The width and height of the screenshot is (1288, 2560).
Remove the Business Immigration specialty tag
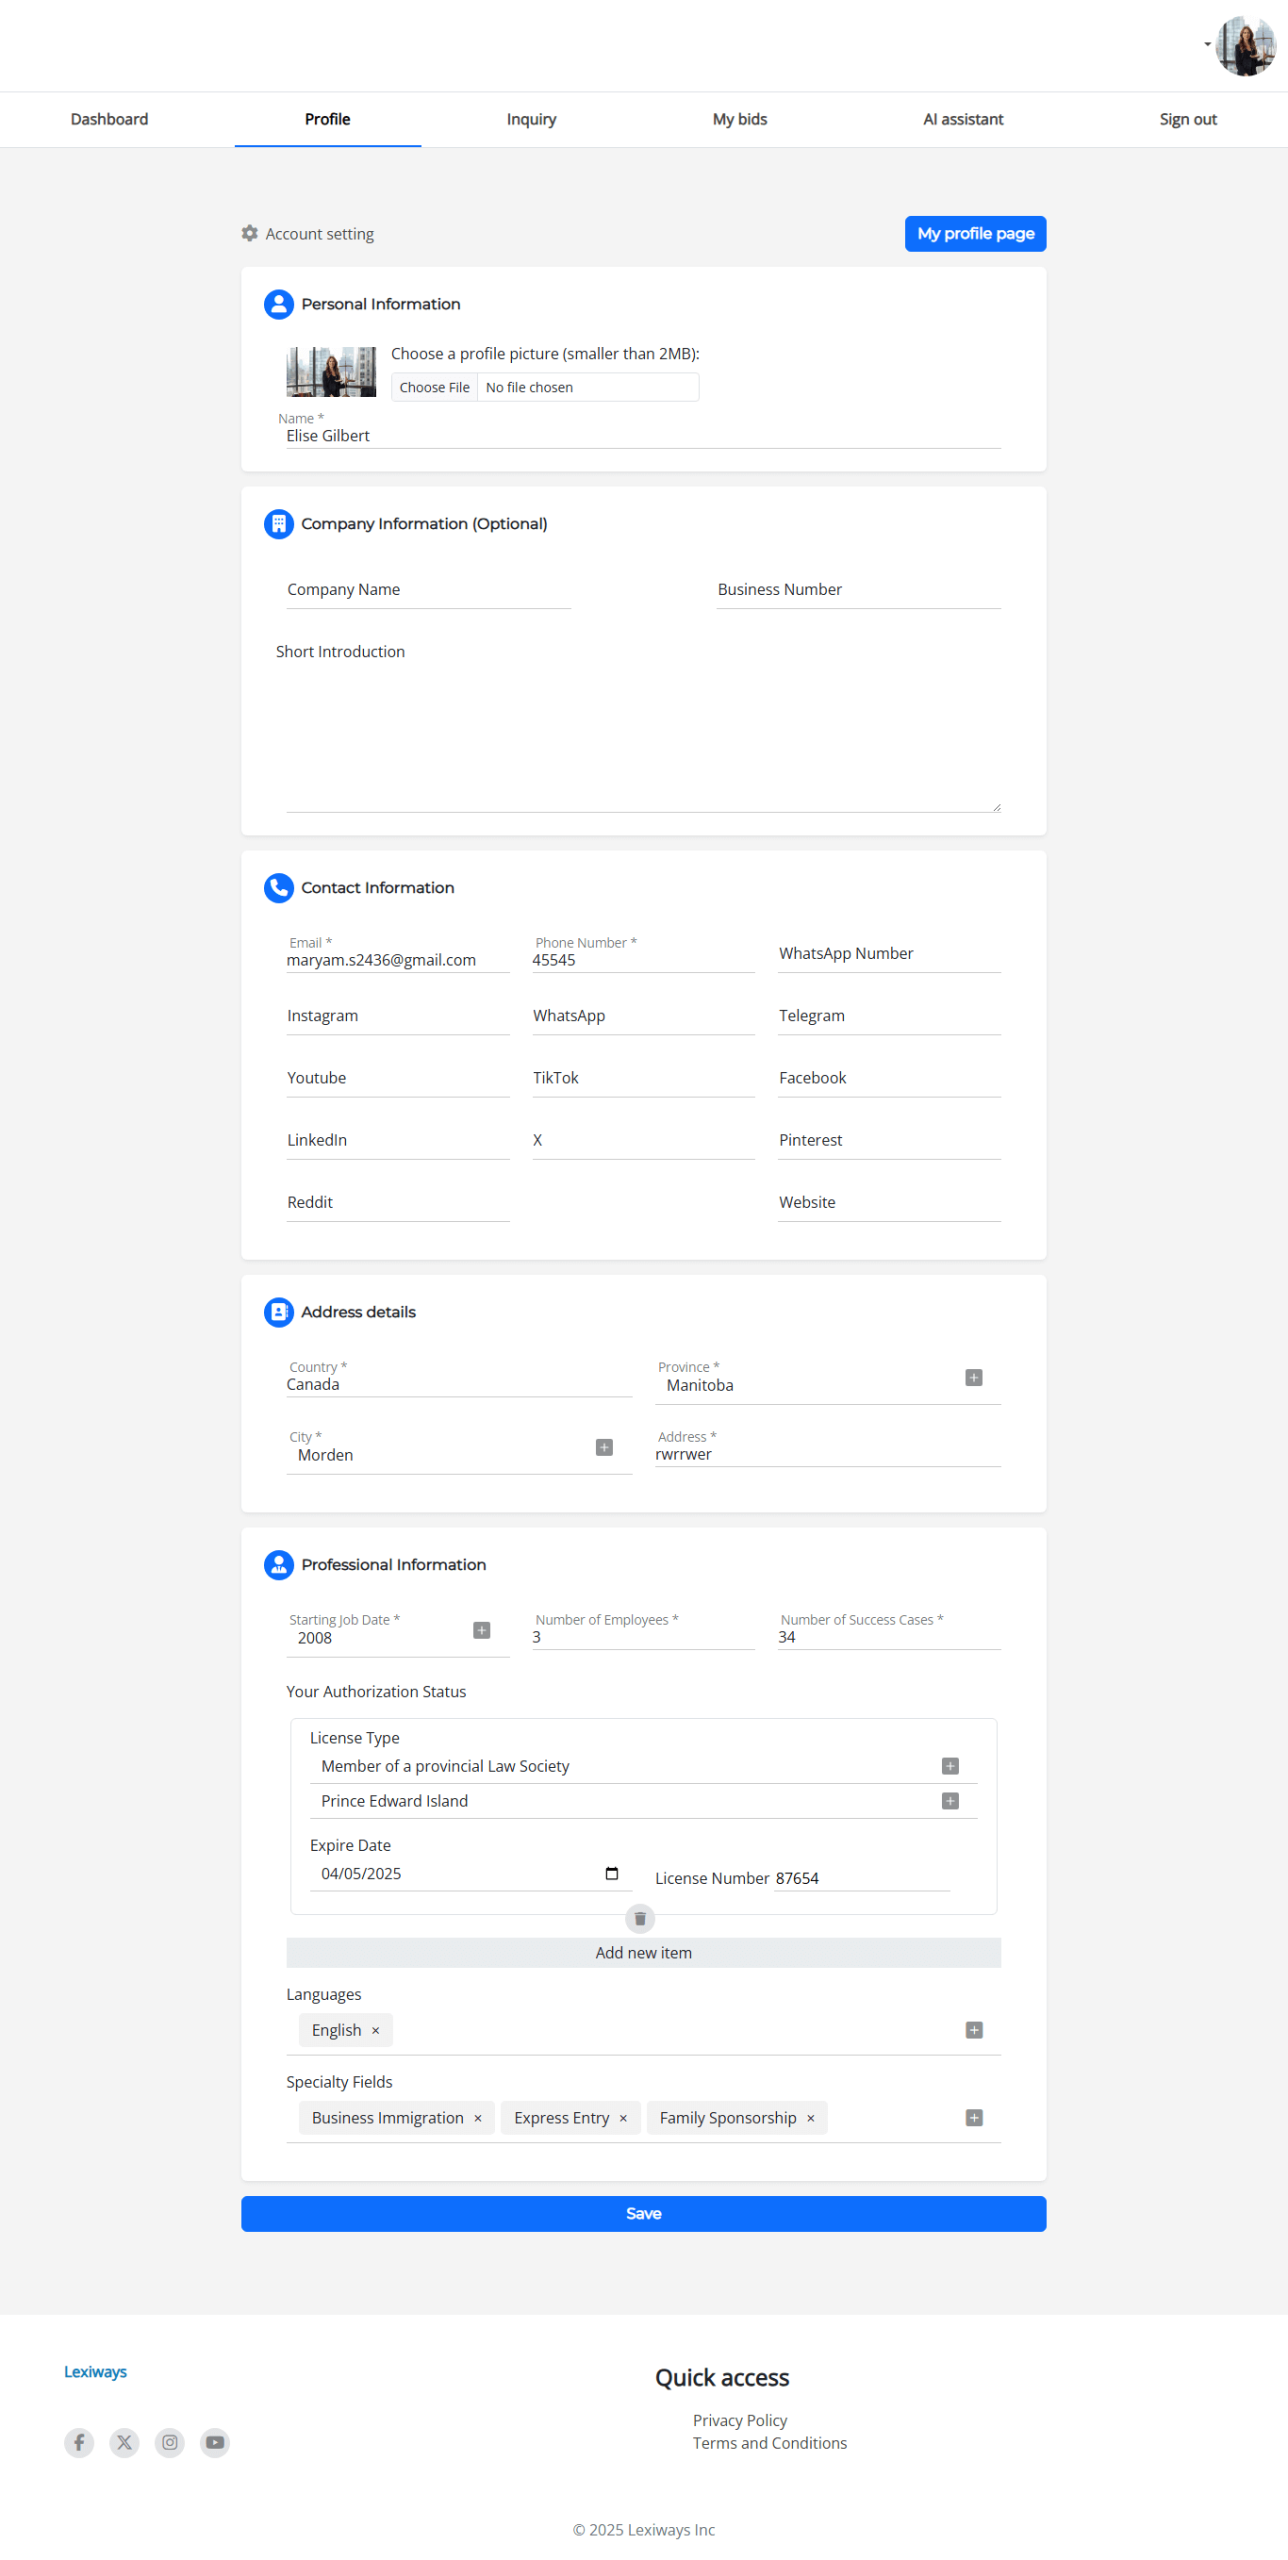pyautogui.click(x=478, y=2118)
